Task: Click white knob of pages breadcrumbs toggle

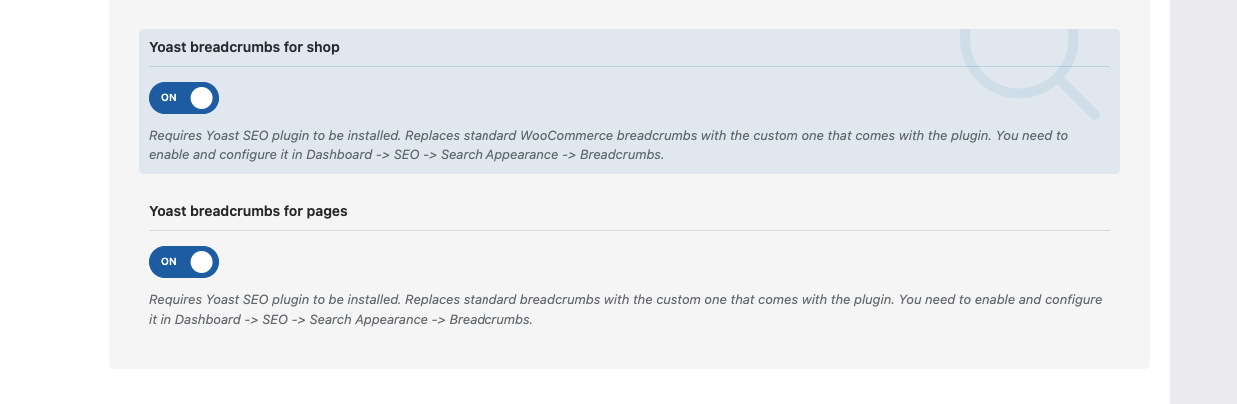Action: point(202,262)
